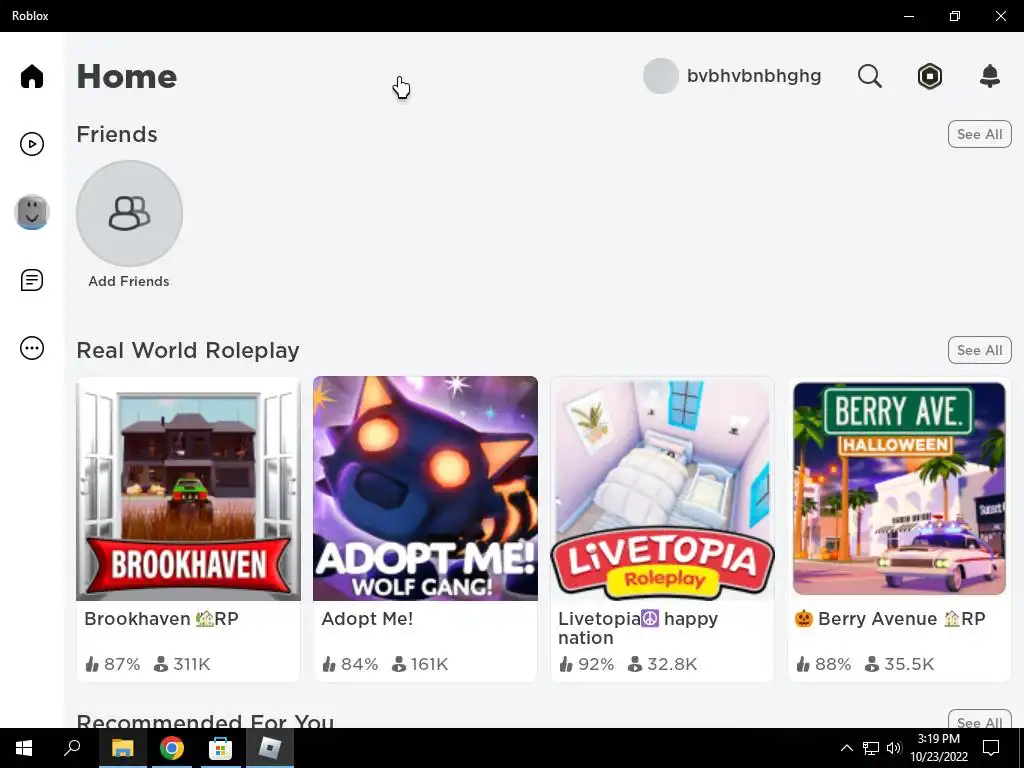1024x768 pixels.
Task: Open the Adopt Me! Wolf Gang thumbnail
Action: (x=425, y=488)
